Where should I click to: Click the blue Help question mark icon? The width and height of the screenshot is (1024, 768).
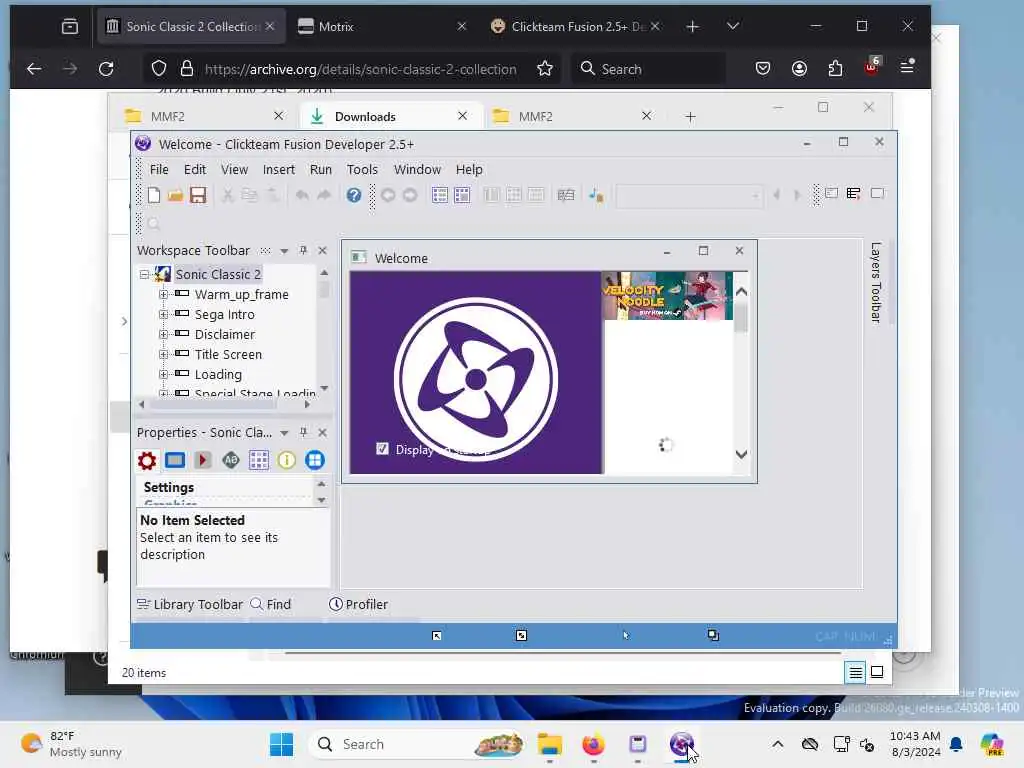click(353, 195)
